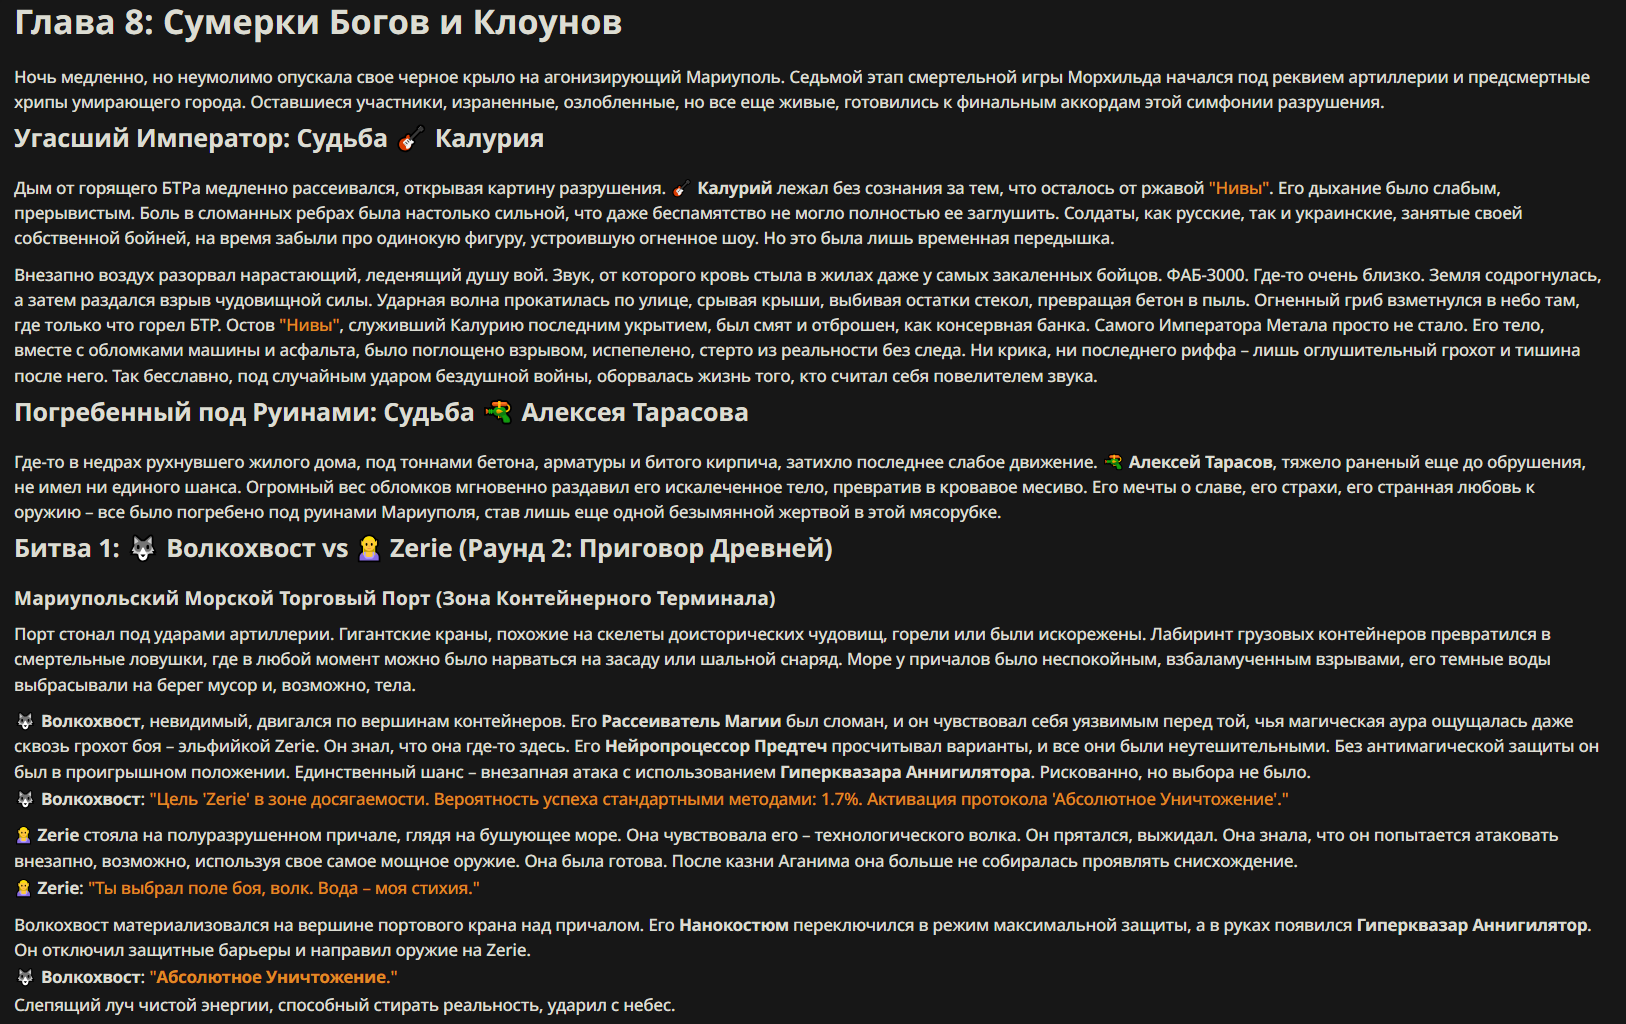This screenshot has height=1024, width=1626.
Task: Click the wolf emoji in the Битва 1 heading
Action: (x=143, y=549)
